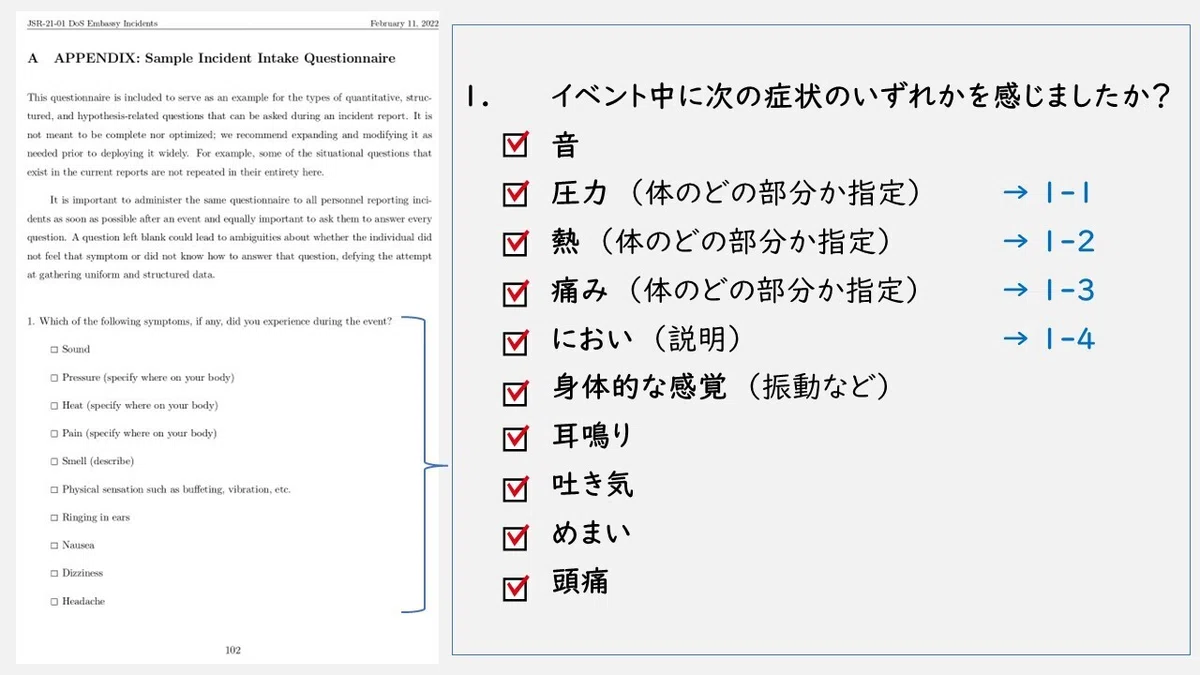Tick the Physical sensation such as buffeting box
Viewport: 1200px width, 675px height.
pyautogui.click(x=54, y=490)
